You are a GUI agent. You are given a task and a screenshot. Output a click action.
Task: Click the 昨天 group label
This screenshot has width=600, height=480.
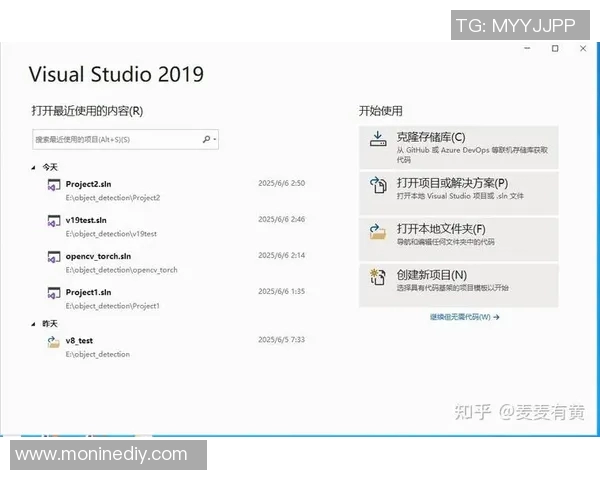50,324
